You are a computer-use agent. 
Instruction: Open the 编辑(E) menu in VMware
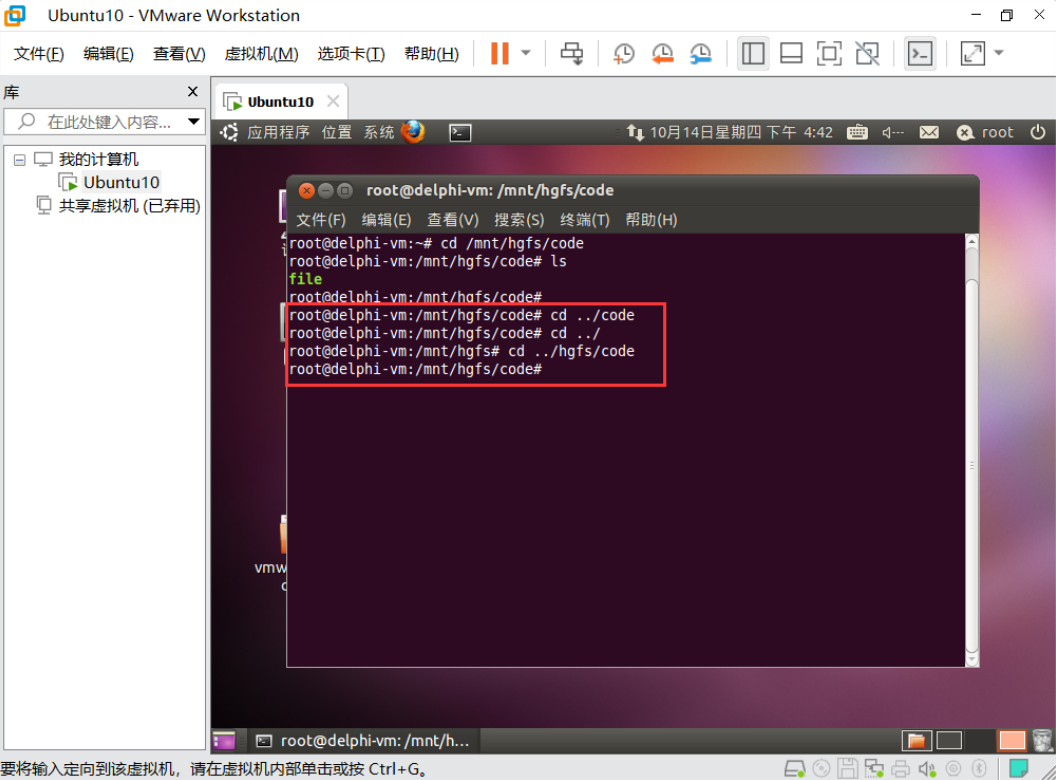(x=108, y=54)
